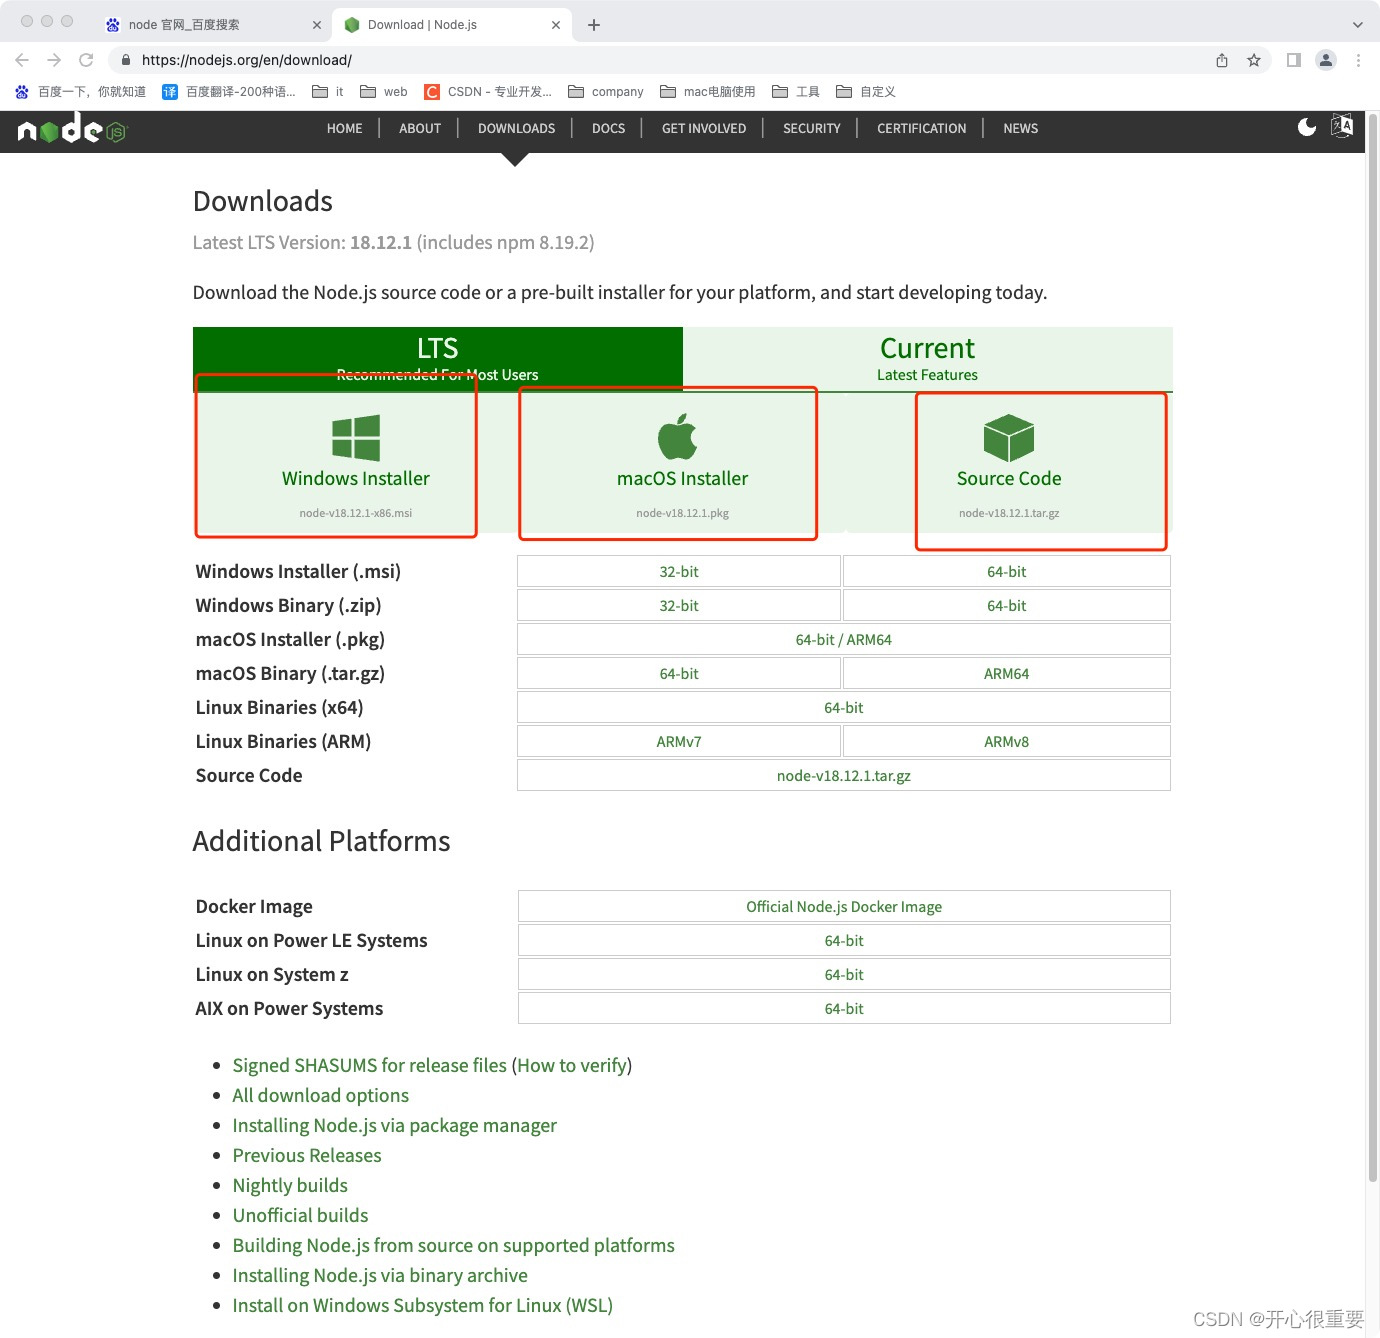Viewport: 1380px width, 1338px height.
Task: Download Linux Binaries (x64) 64-bit
Action: pos(844,708)
